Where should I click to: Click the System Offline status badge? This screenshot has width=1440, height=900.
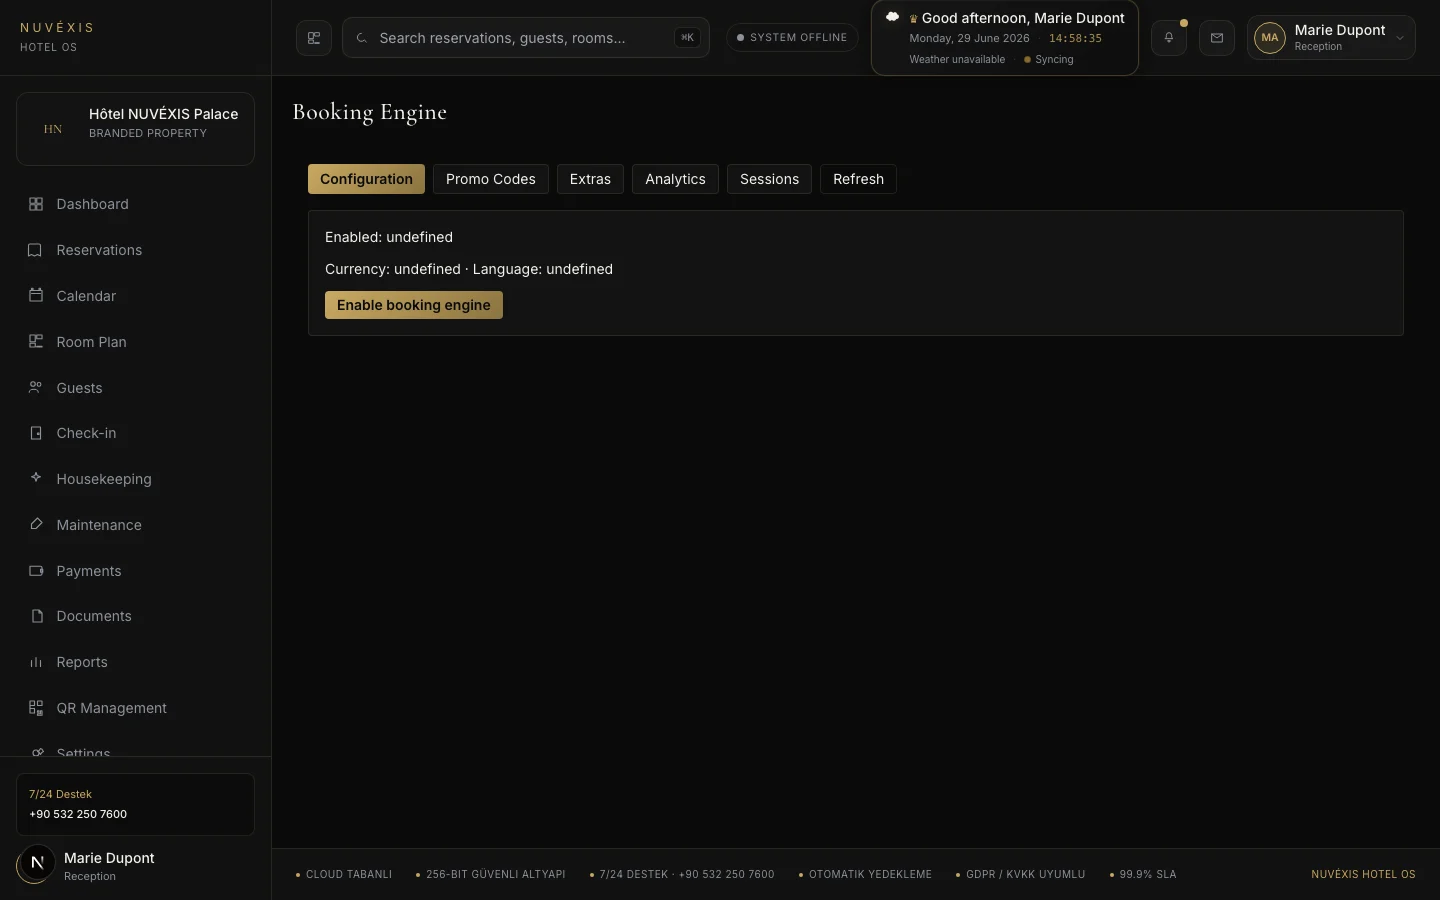pos(792,38)
